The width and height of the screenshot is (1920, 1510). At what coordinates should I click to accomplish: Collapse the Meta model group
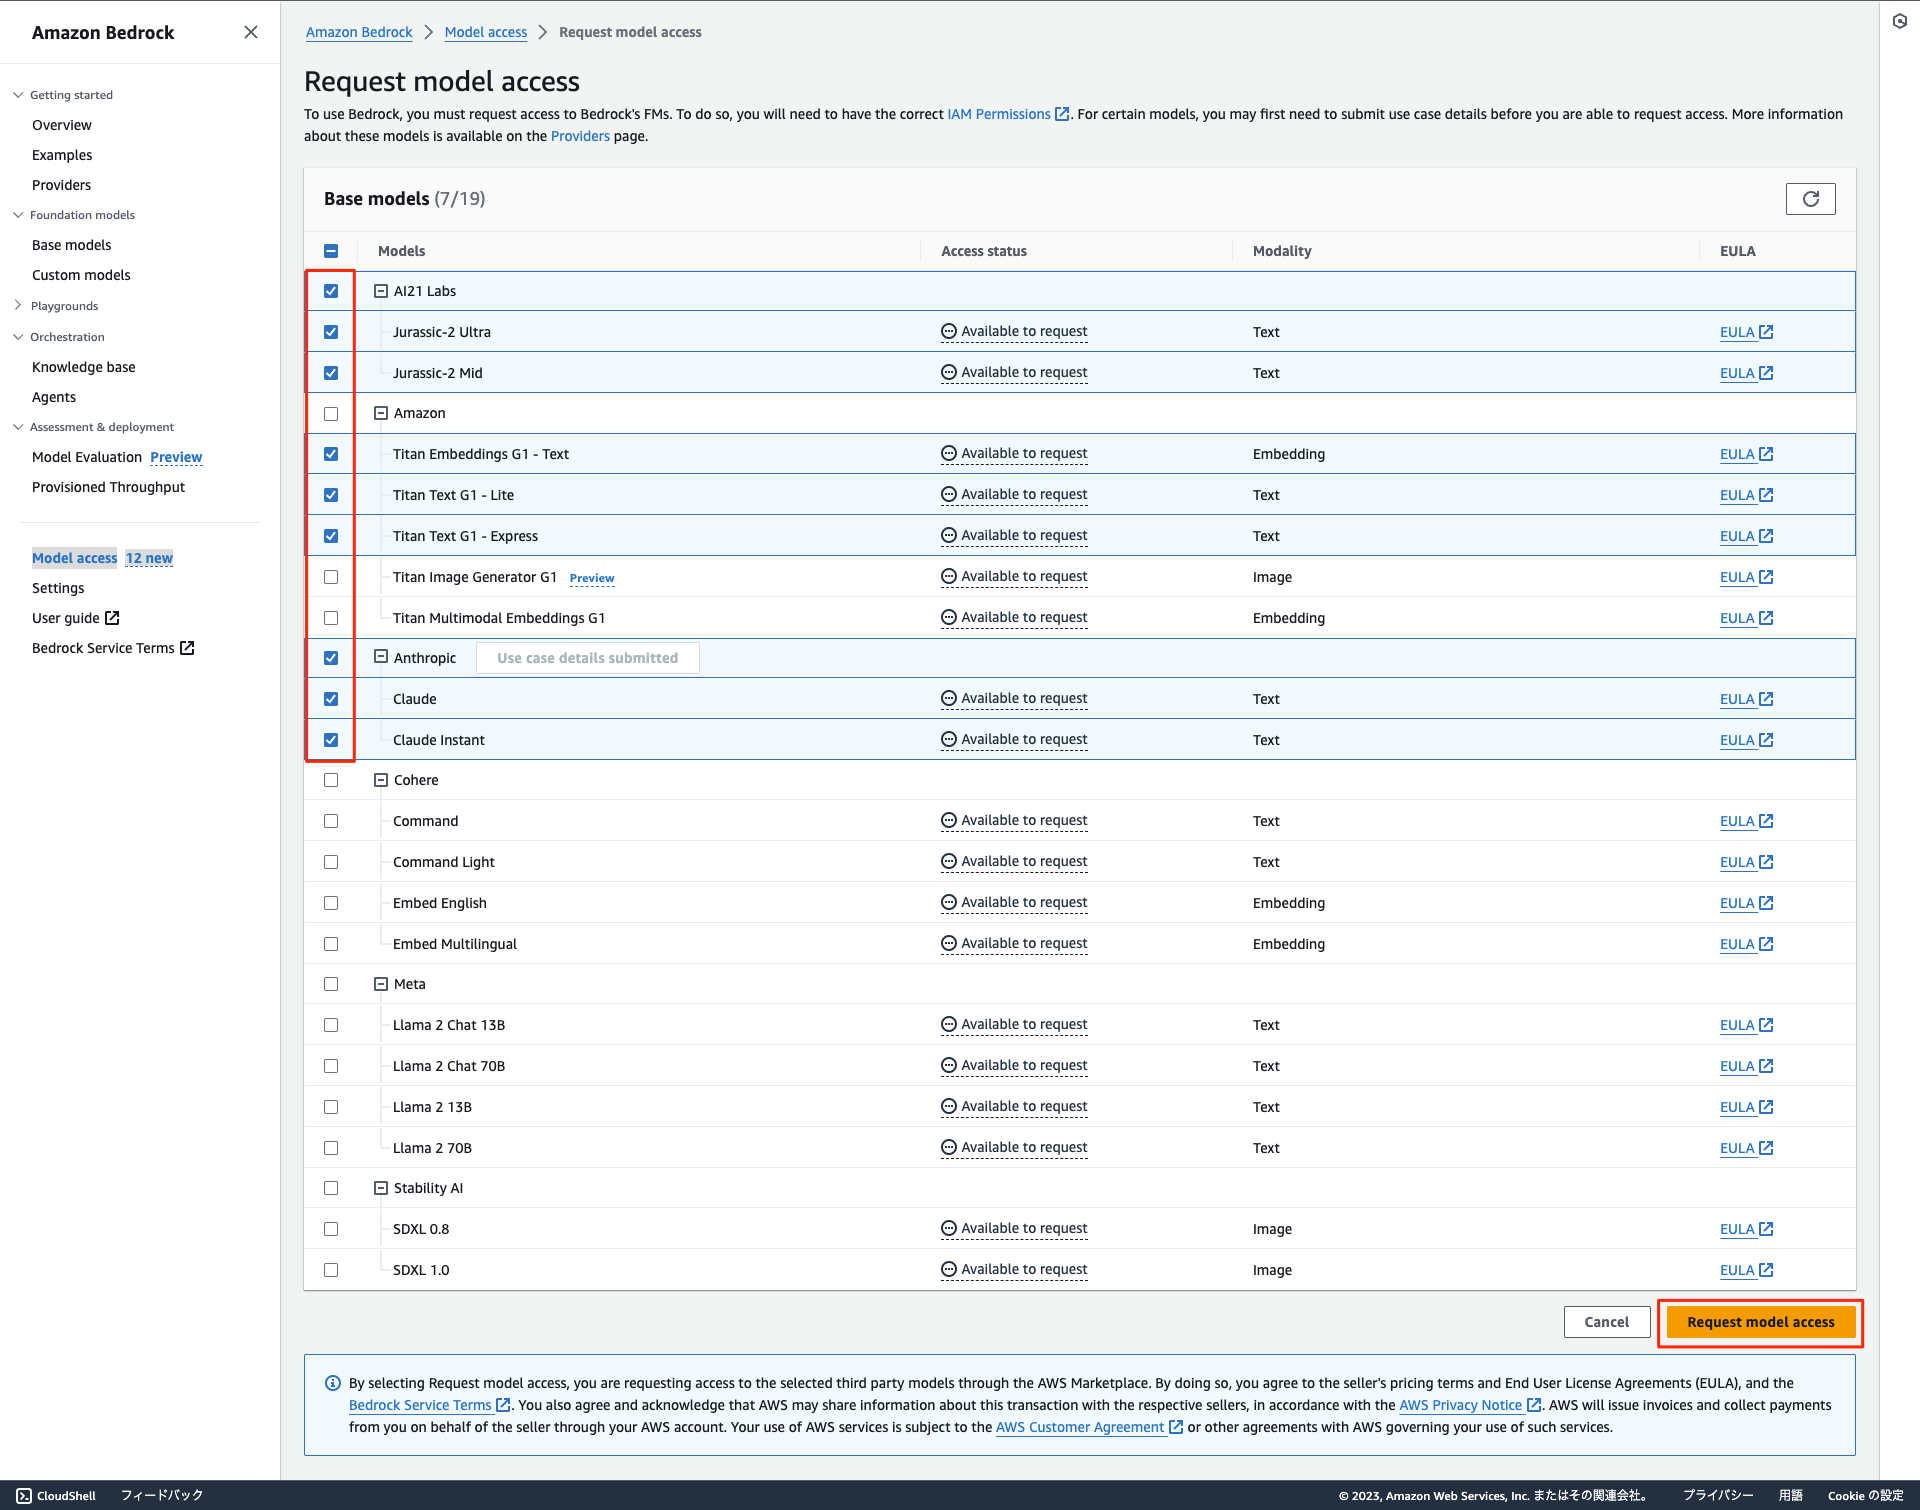click(381, 984)
